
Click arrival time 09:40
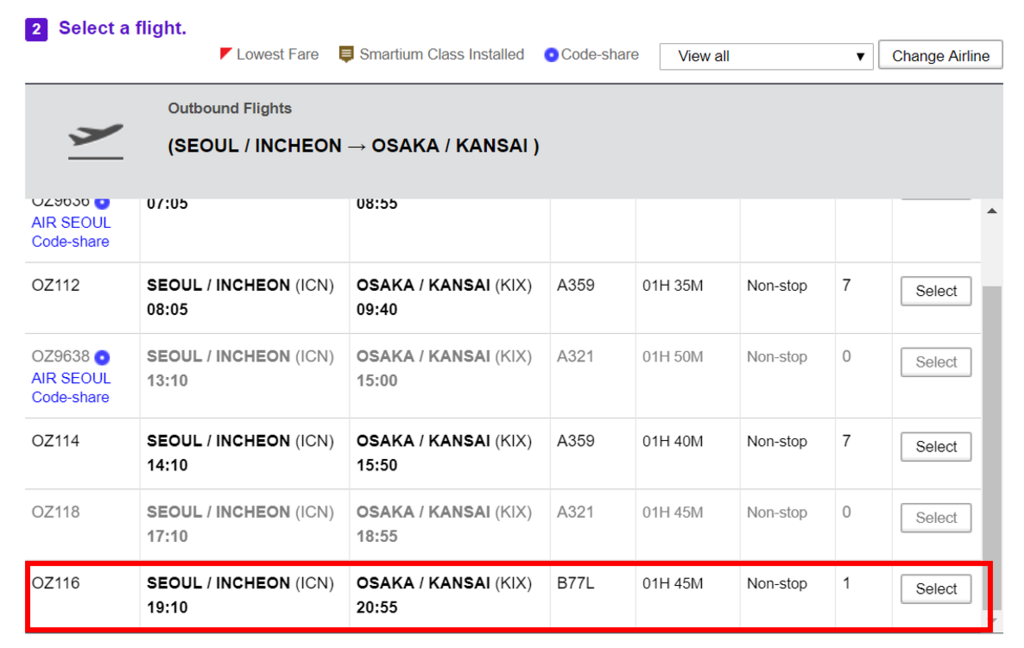click(377, 310)
